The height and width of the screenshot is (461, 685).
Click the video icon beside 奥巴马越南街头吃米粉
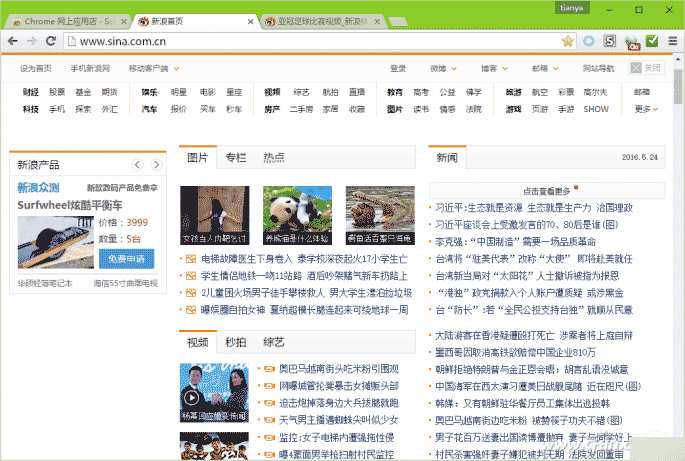(270, 369)
